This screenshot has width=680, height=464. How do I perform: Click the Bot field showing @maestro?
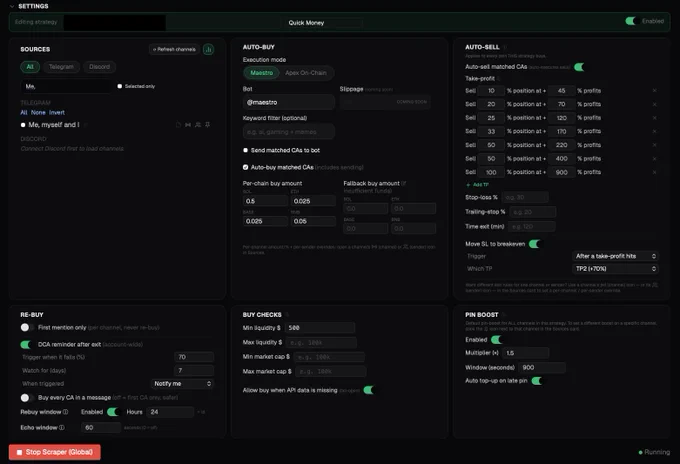(x=288, y=102)
